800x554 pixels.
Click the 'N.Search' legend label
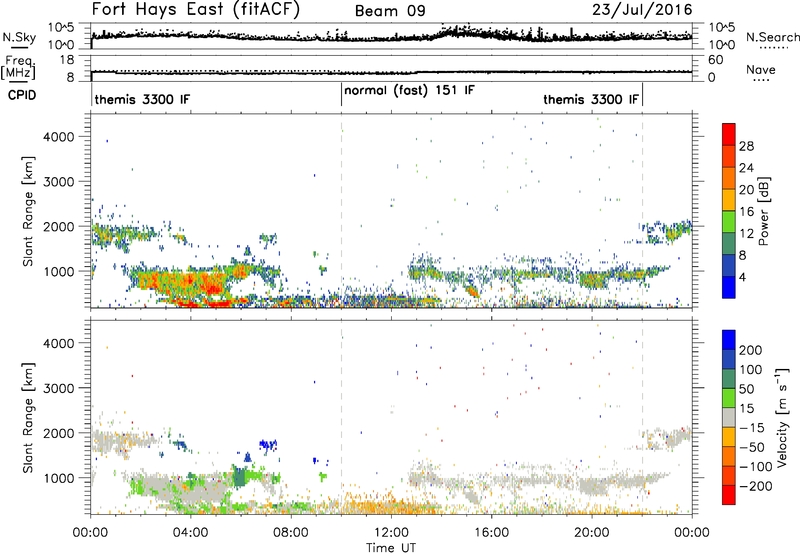[772, 37]
